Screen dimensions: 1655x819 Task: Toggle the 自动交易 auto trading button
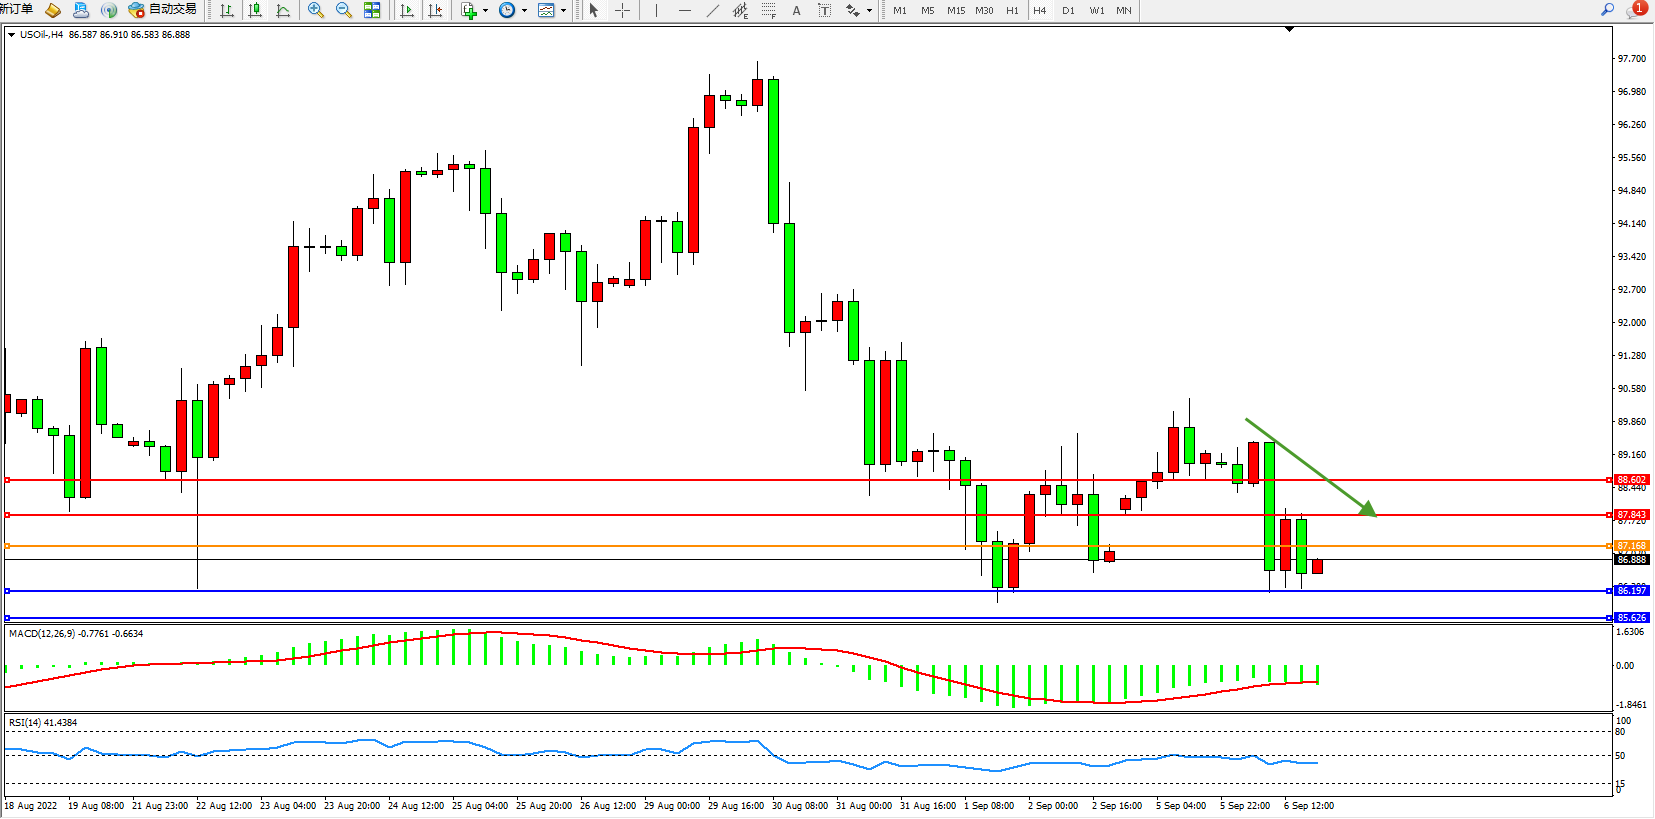coord(163,10)
